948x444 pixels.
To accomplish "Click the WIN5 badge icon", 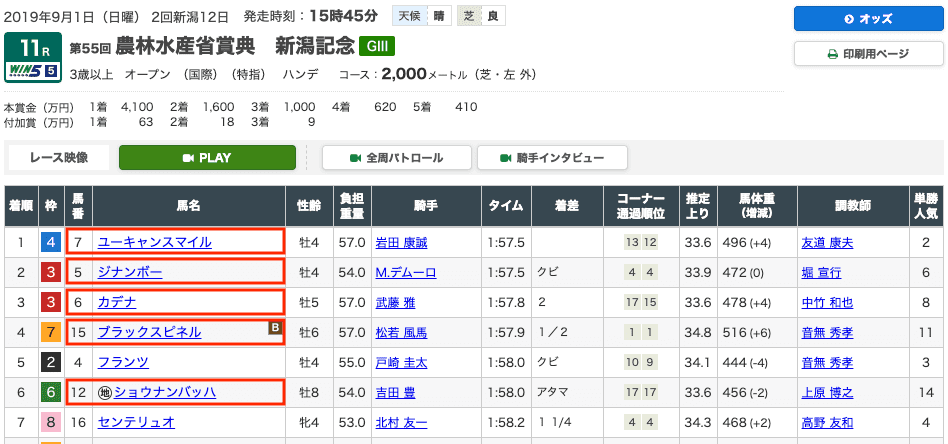I will [x=33, y=72].
